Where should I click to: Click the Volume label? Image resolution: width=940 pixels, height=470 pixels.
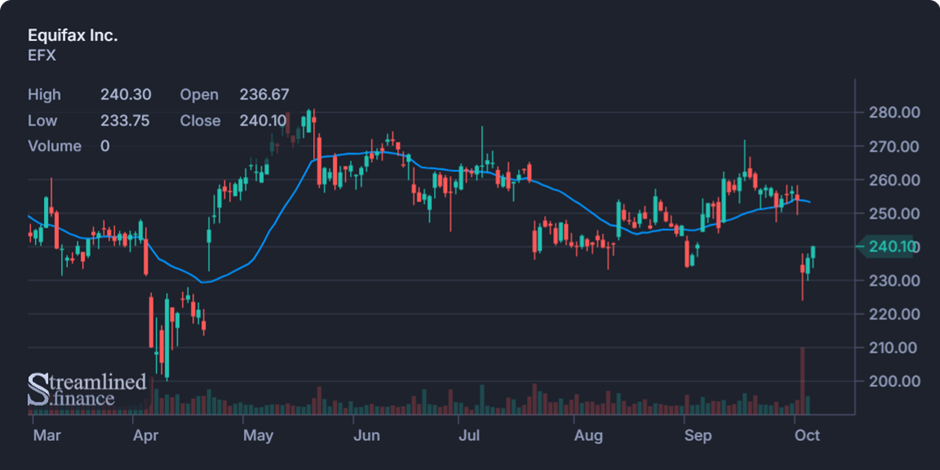[55, 146]
